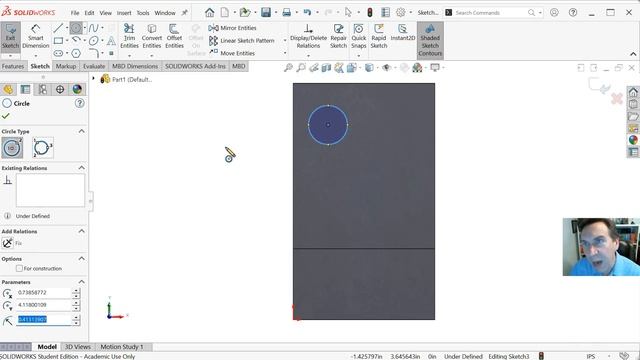Open Circle PropertyManager help
Image resolution: width=640 pixels, height=360 pixels.
80,103
